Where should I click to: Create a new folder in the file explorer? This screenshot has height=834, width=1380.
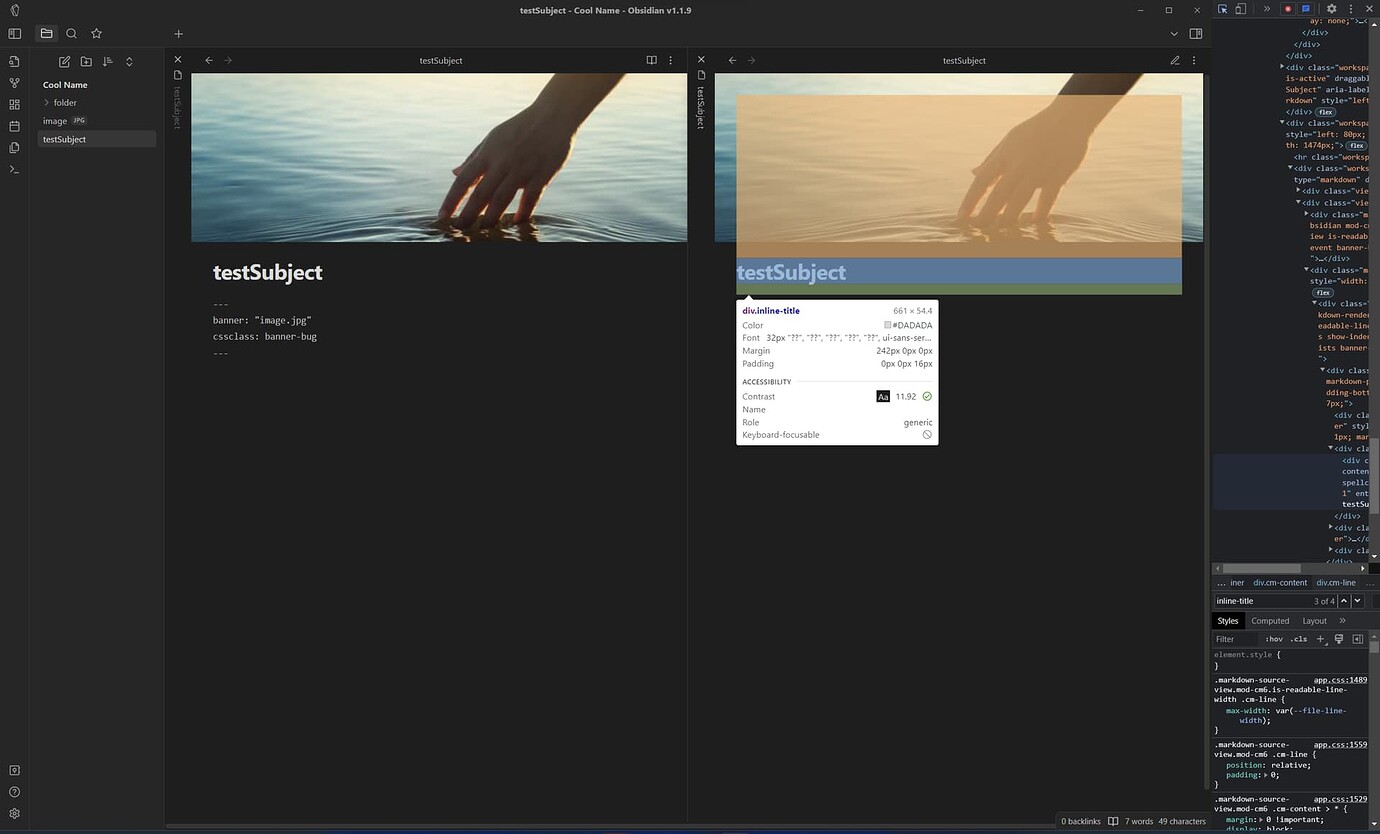(x=86, y=61)
